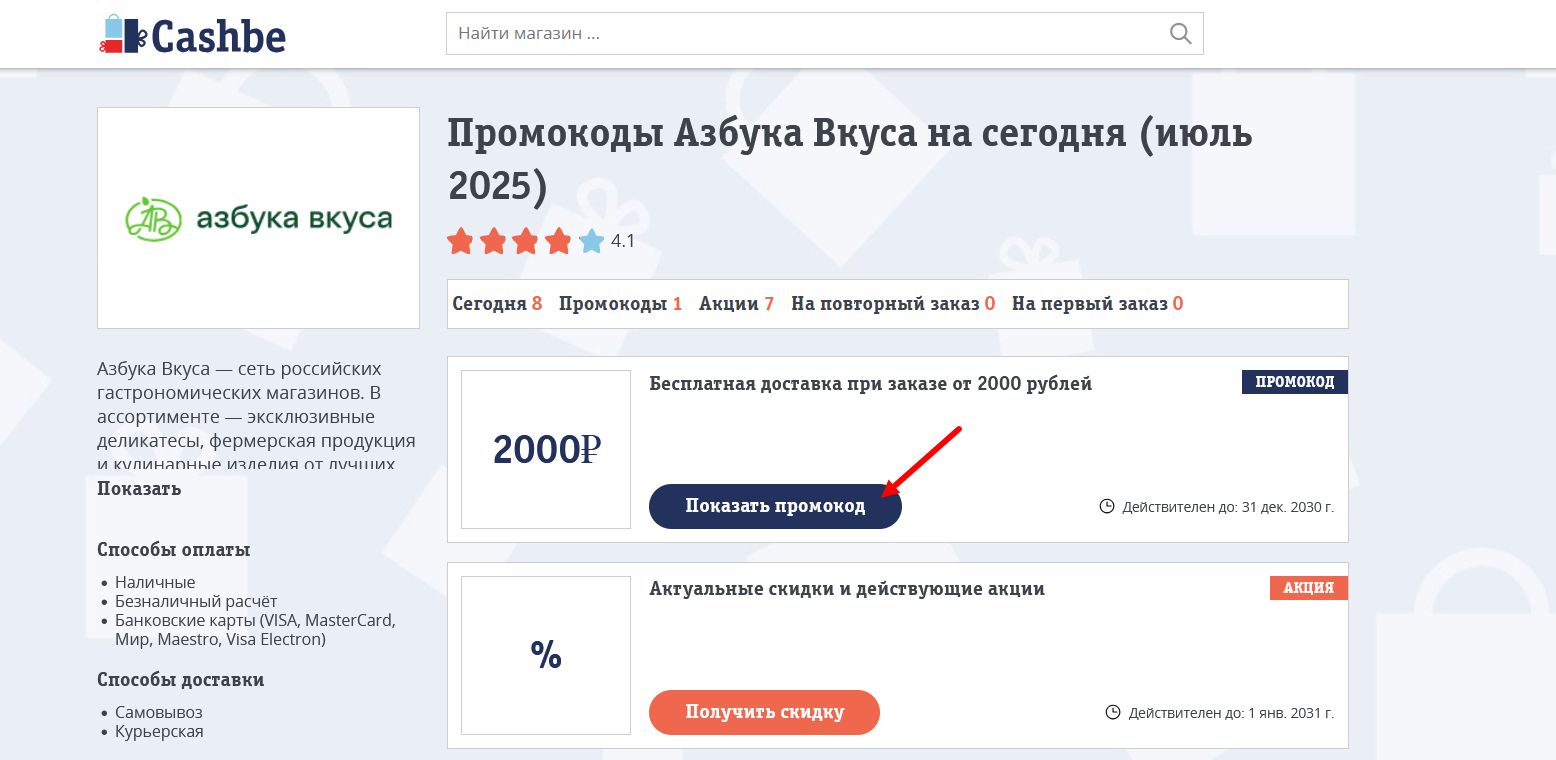This screenshot has width=1556, height=760.
Task: Click the '4.1' rating value
Action: pos(623,241)
